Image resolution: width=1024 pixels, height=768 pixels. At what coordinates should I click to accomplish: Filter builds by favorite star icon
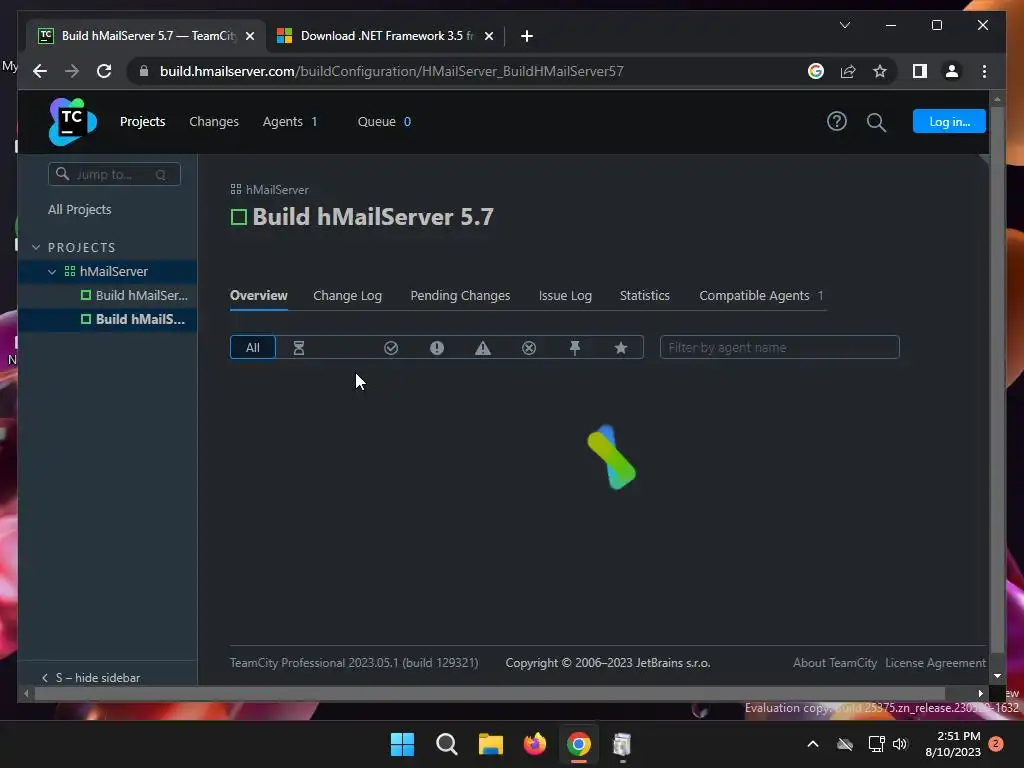coord(621,347)
